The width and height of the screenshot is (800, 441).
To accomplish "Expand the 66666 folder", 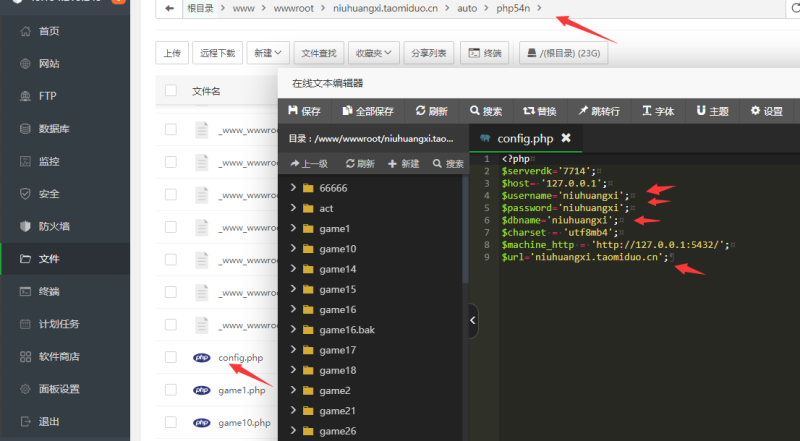I will [x=293, y=187].
